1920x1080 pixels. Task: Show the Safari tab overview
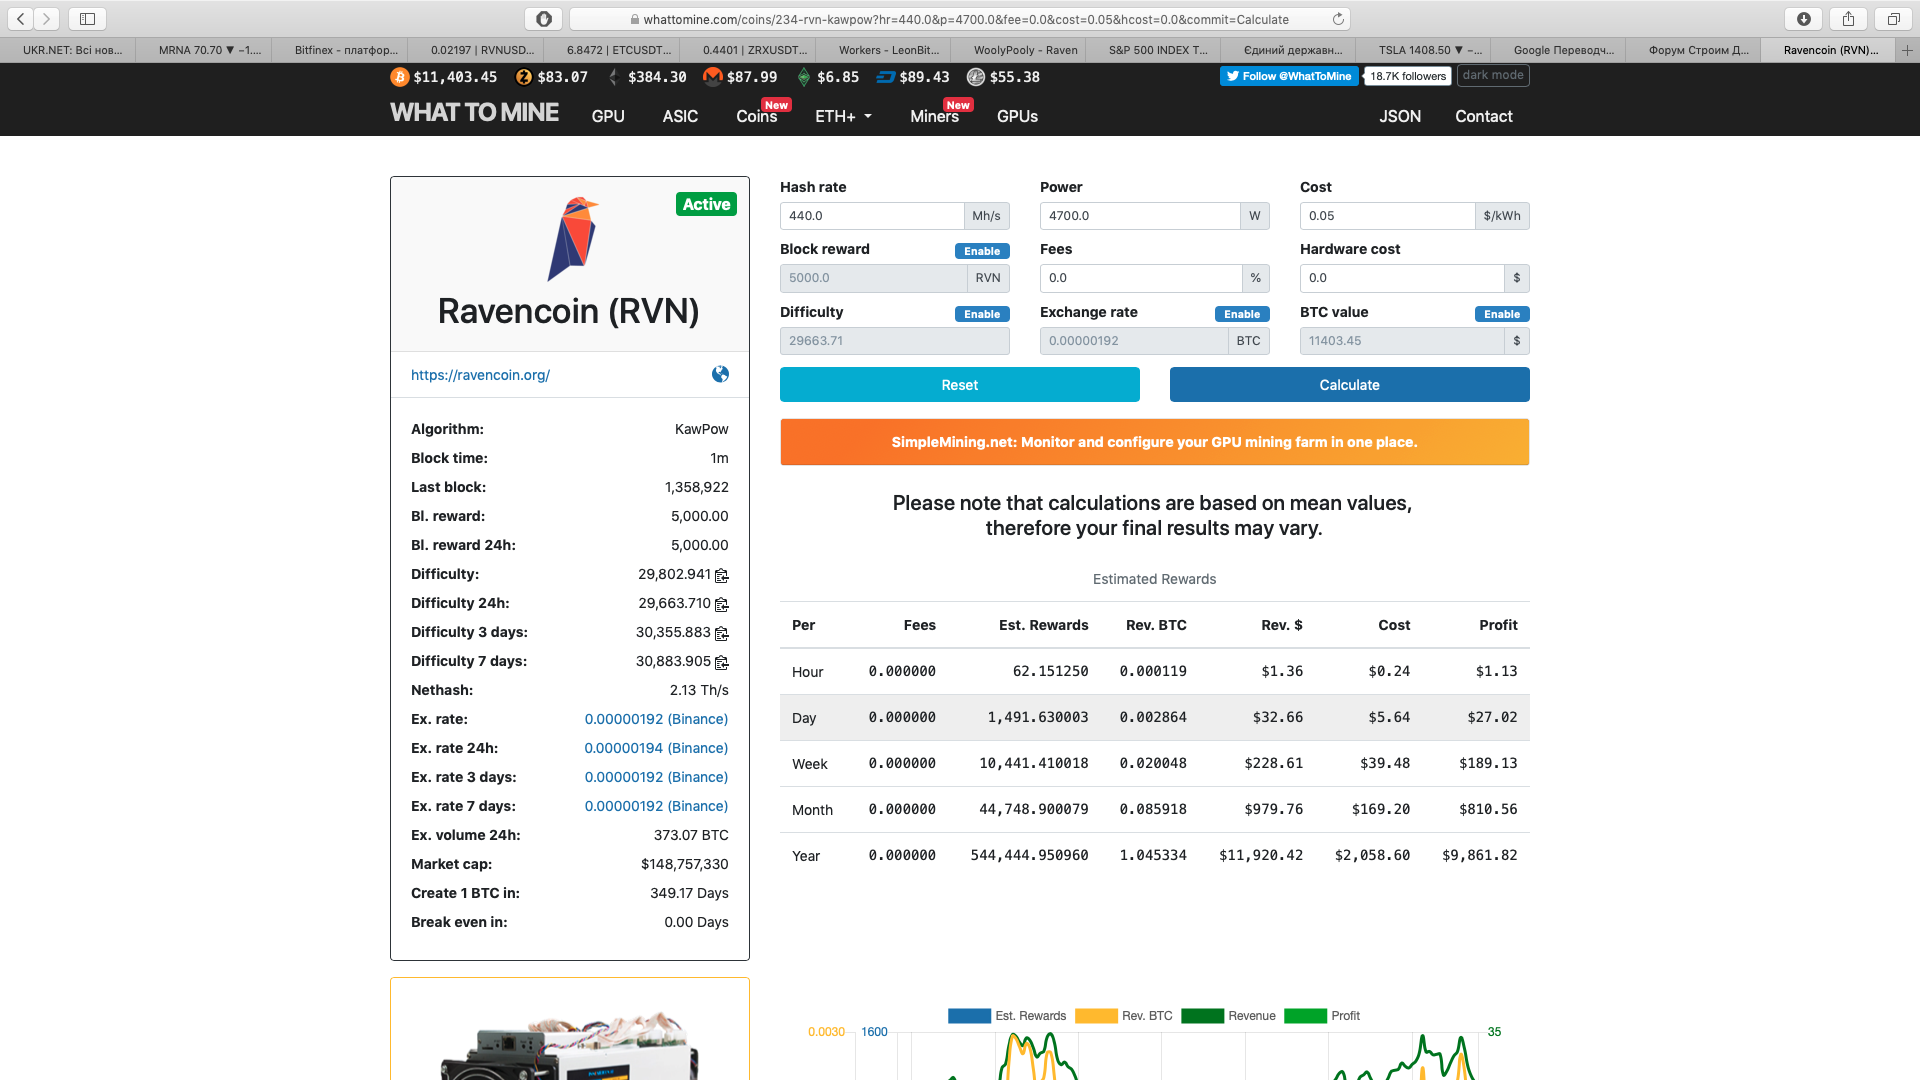pyautogui.click(x=1893, y=19)
